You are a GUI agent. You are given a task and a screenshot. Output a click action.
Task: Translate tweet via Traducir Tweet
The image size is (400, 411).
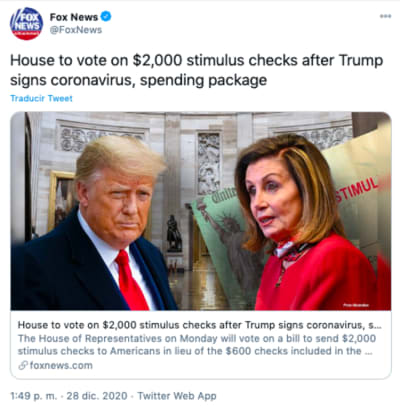[x=41, y=98]
